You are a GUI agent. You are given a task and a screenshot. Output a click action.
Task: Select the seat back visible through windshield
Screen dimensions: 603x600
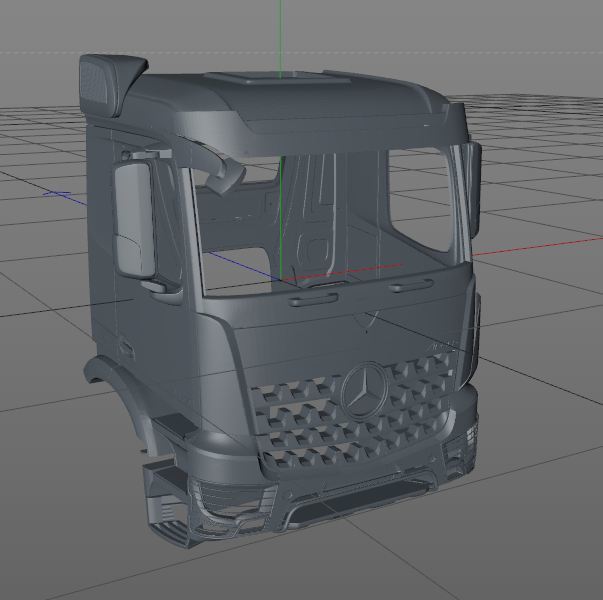pyautogui.click(x=315, y=215)
